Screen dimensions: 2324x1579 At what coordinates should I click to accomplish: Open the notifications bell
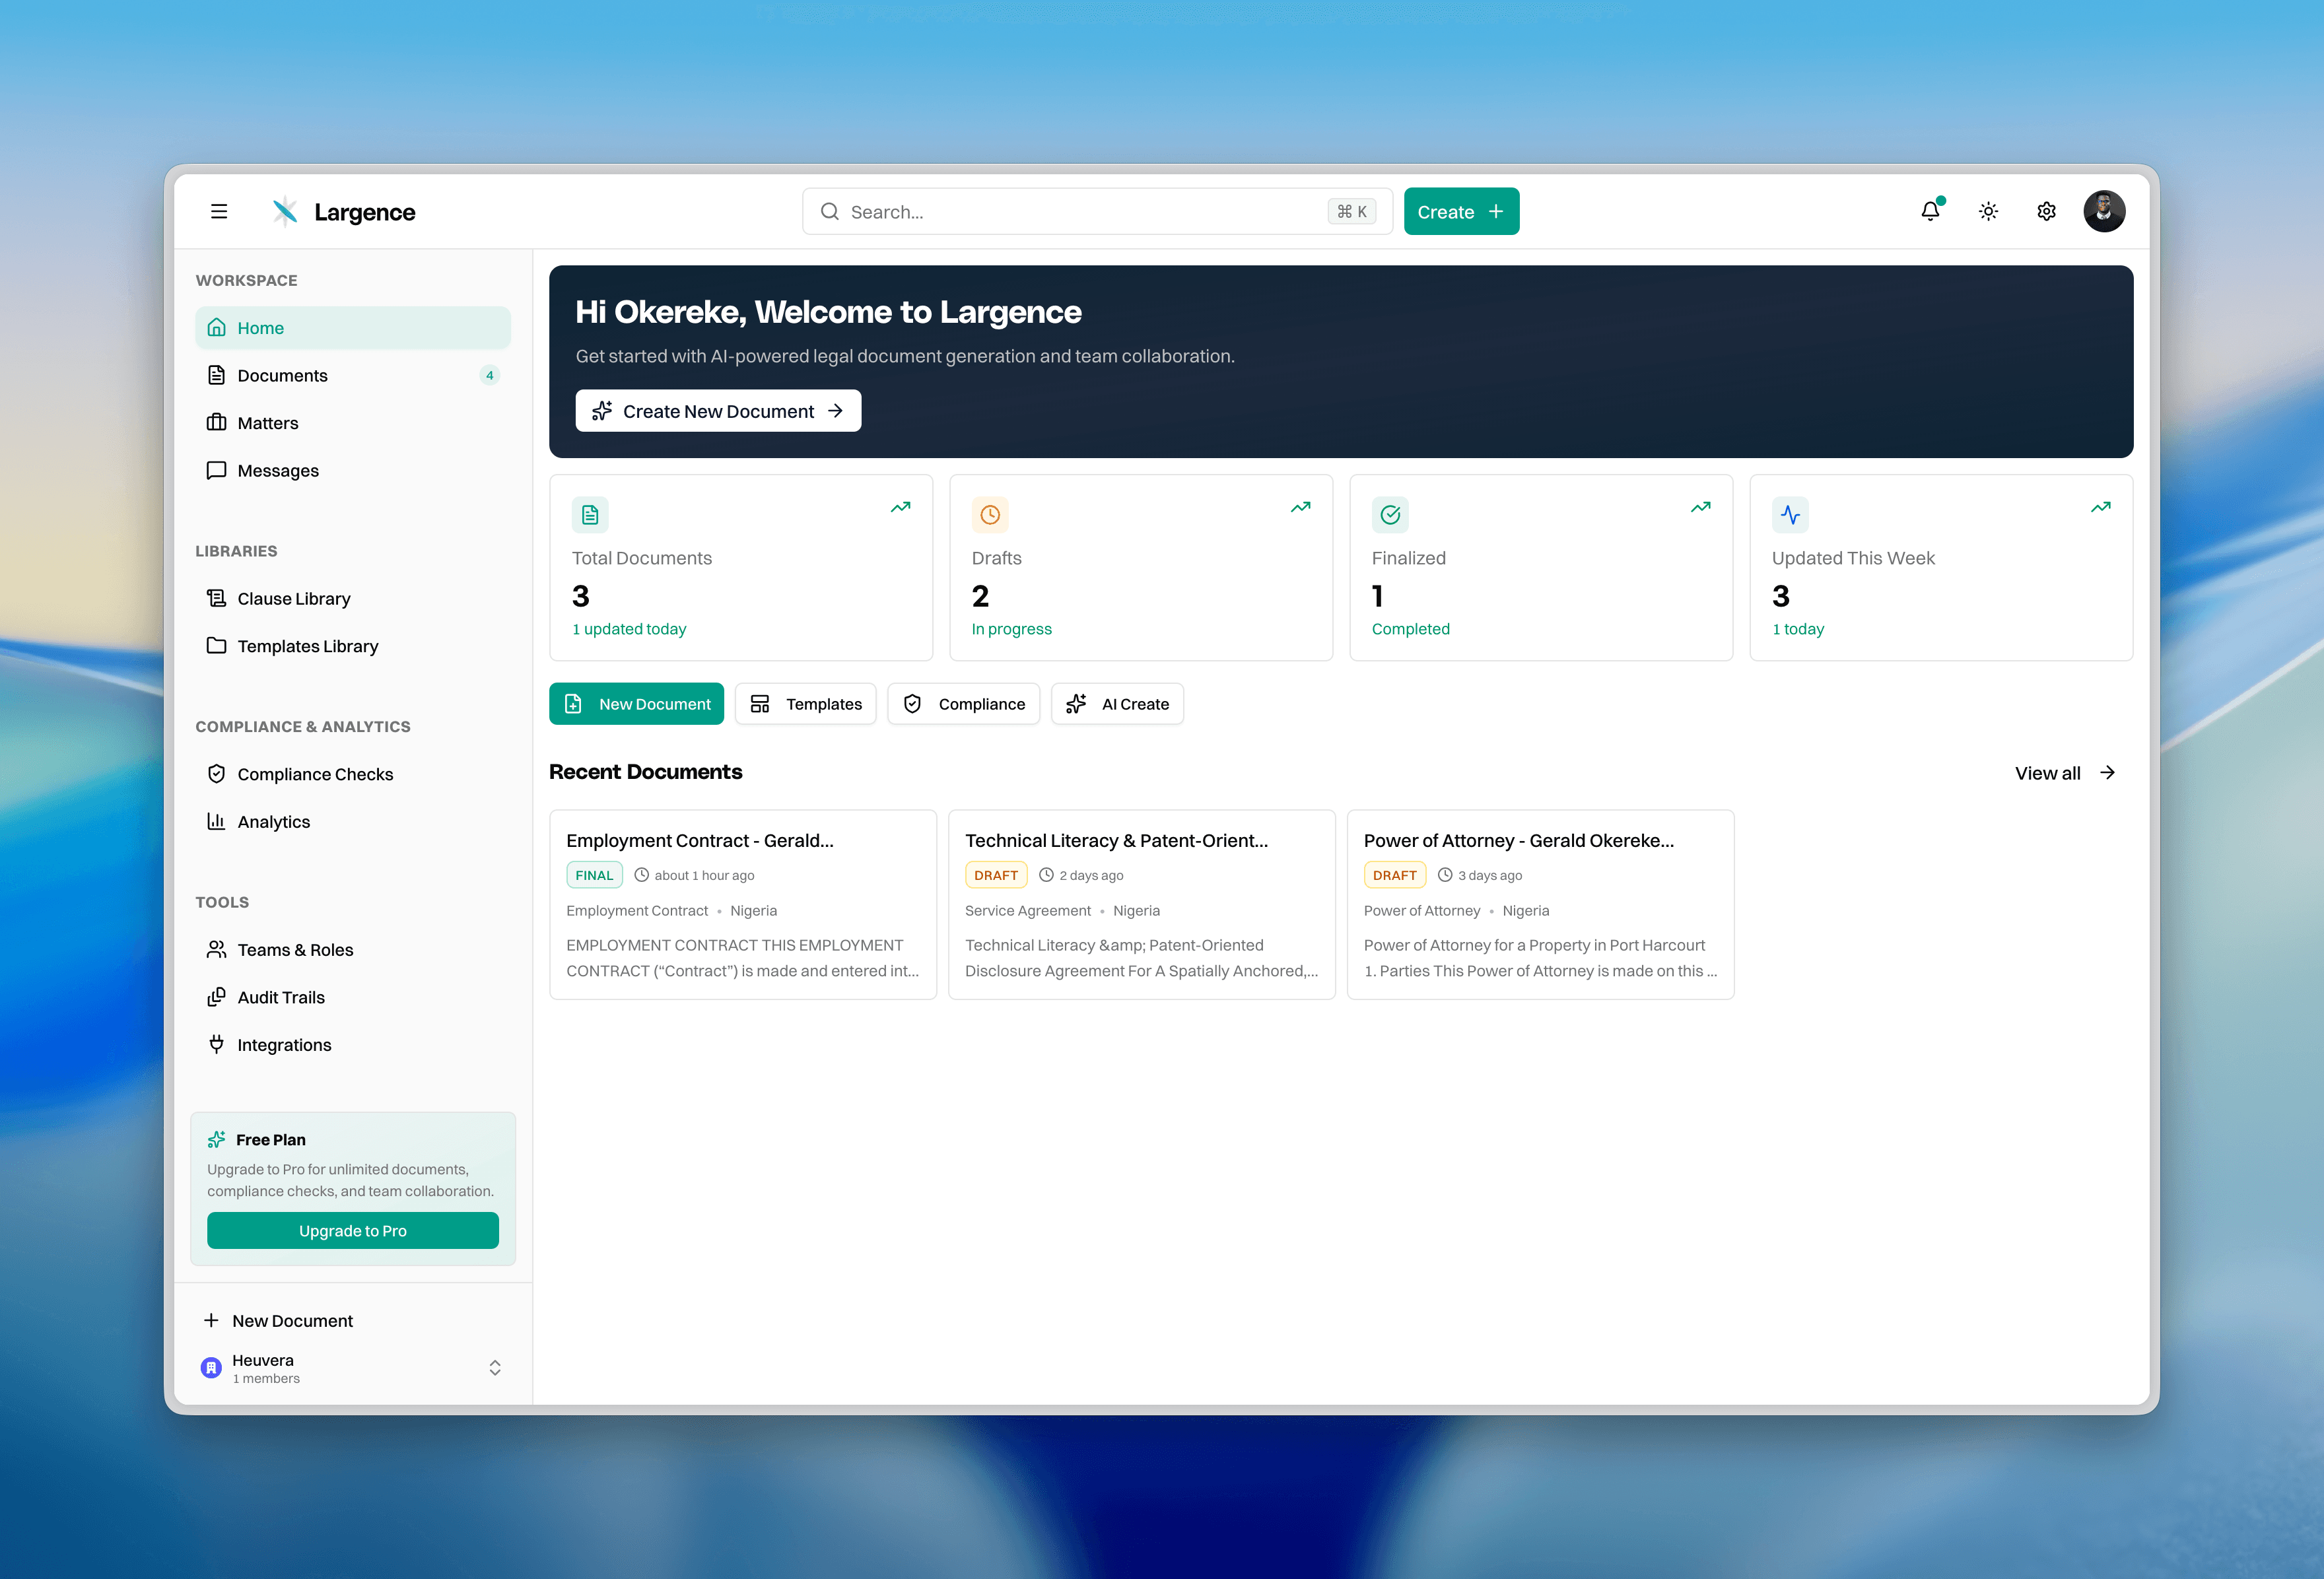tap(1929, 211)
